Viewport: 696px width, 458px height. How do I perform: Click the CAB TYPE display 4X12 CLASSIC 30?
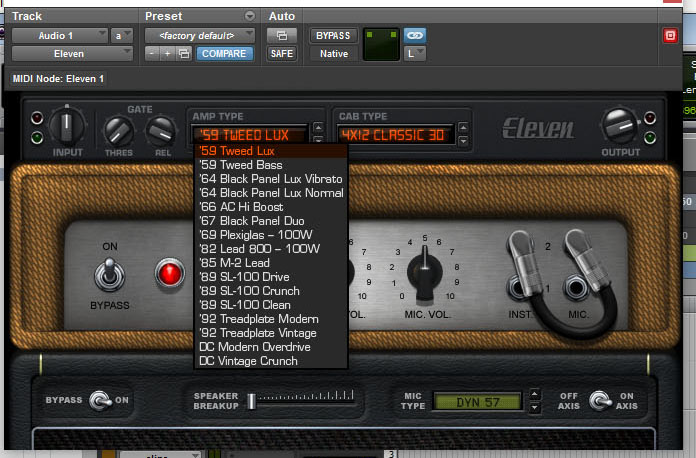coord(395,135)
